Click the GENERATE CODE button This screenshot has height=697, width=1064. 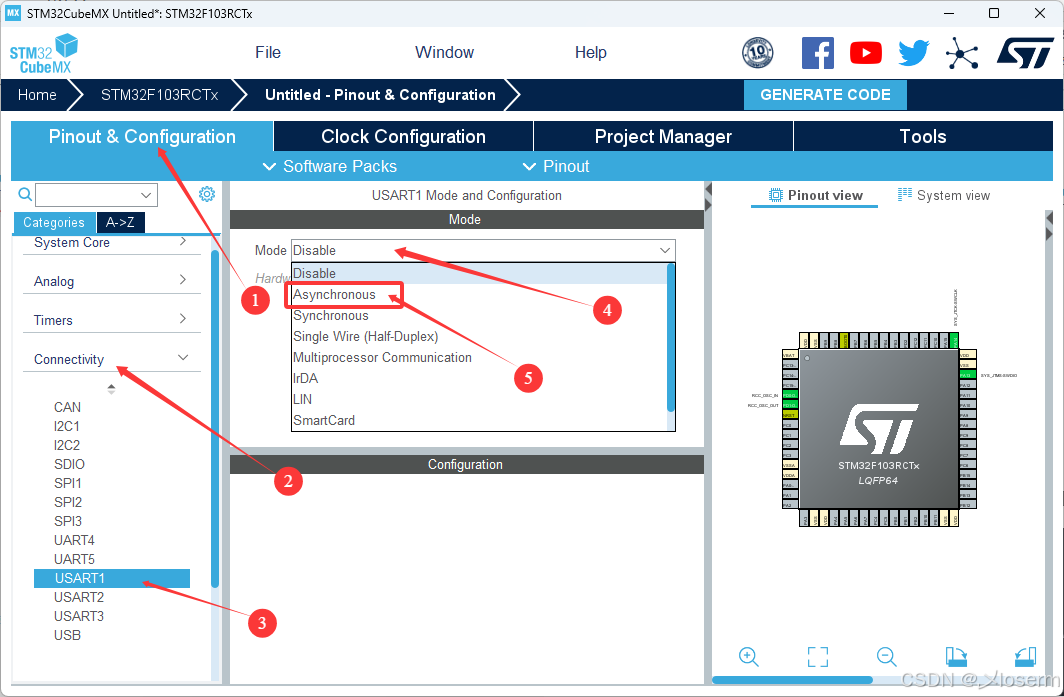pos(825,95)
